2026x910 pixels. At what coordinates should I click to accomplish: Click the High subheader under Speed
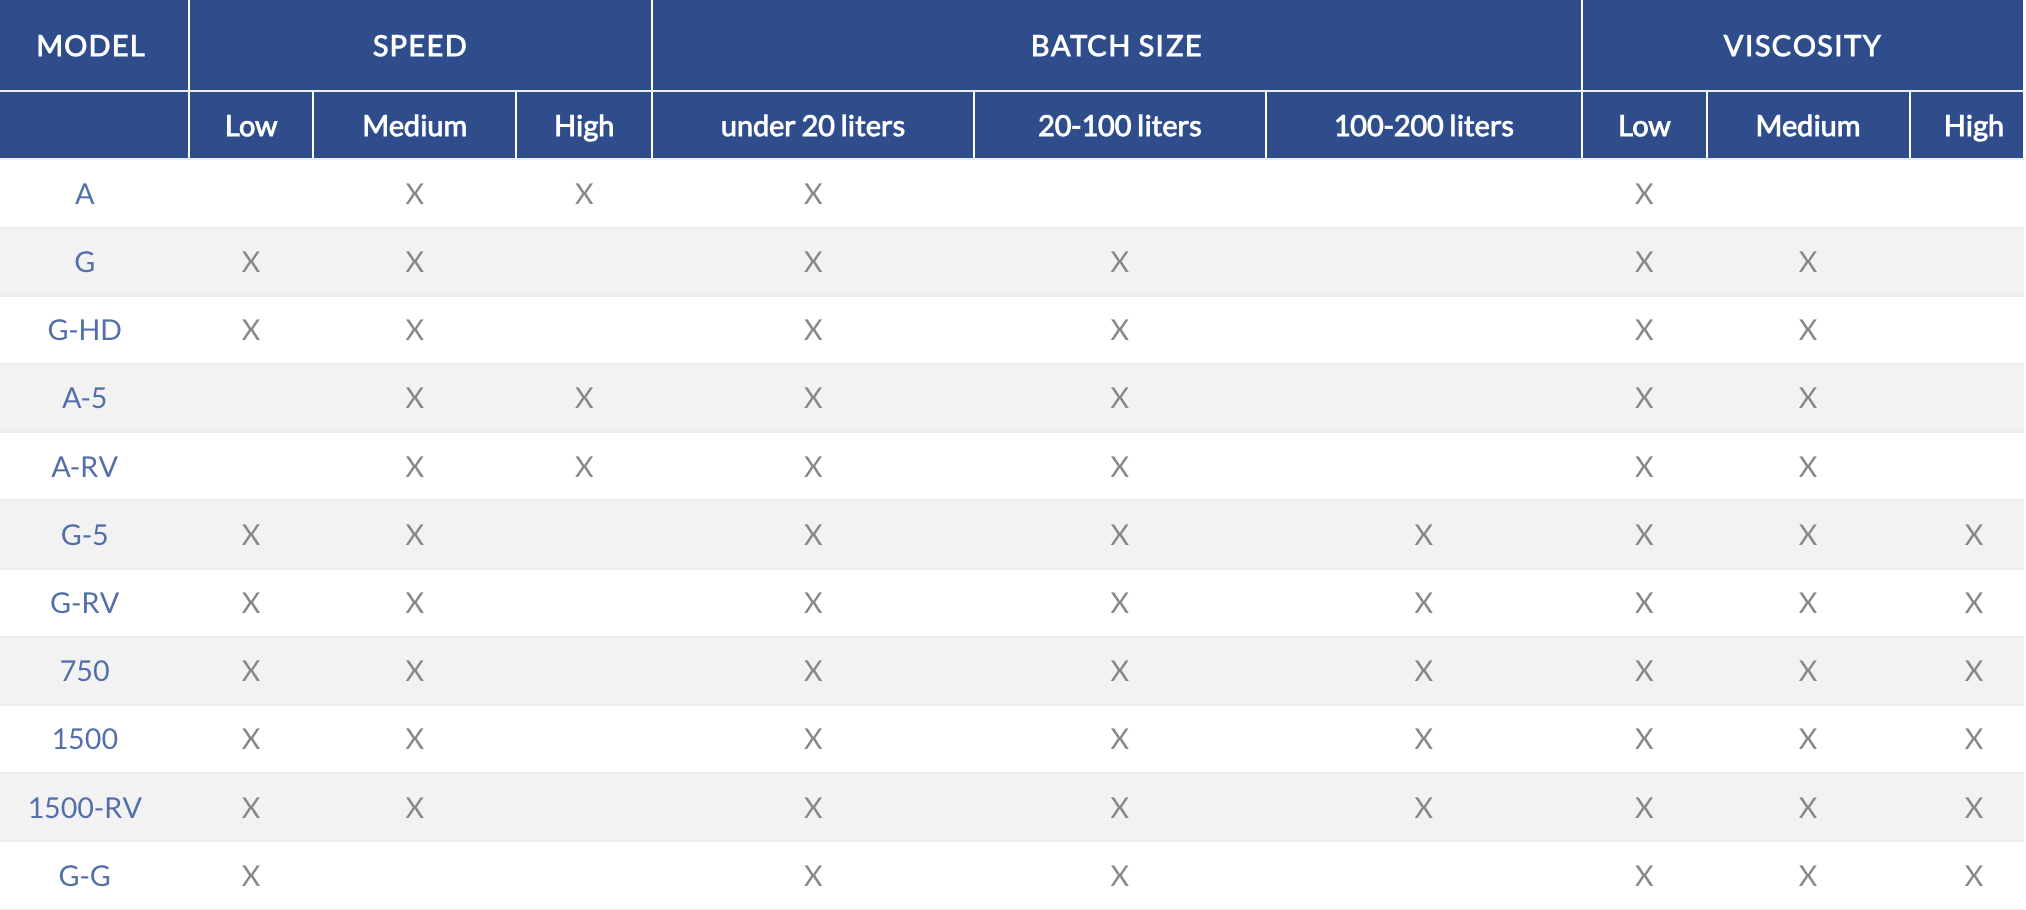click(584, 126)
